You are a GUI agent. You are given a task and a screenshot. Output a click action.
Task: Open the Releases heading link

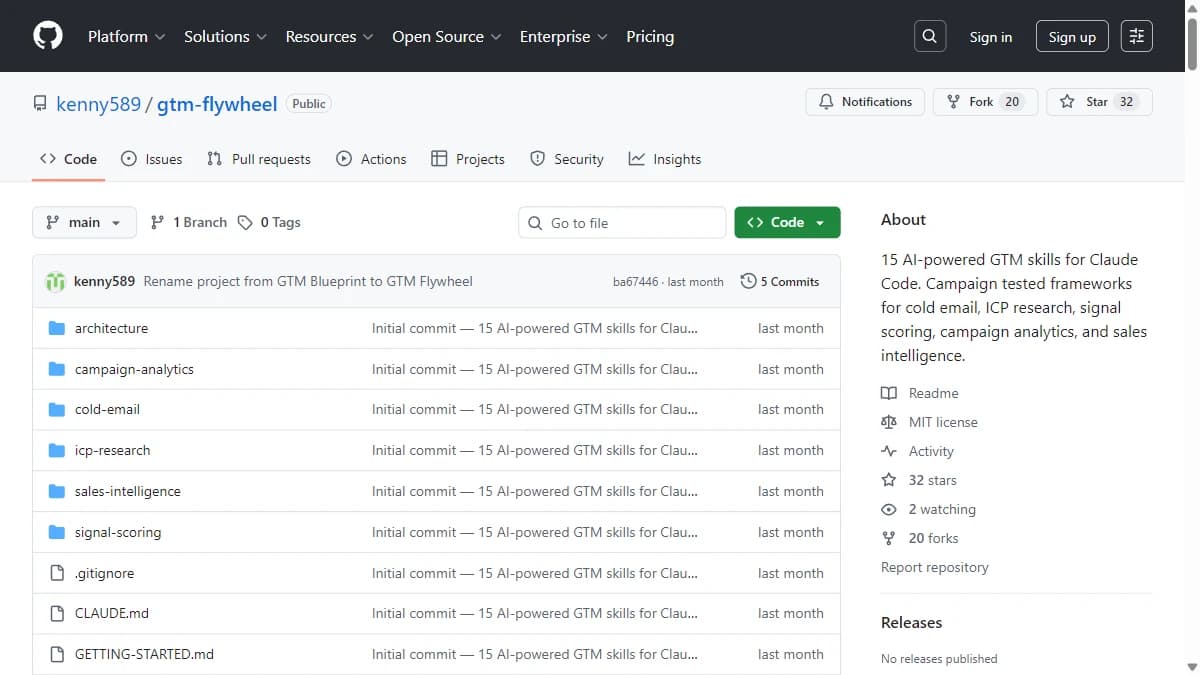point(911,623)
